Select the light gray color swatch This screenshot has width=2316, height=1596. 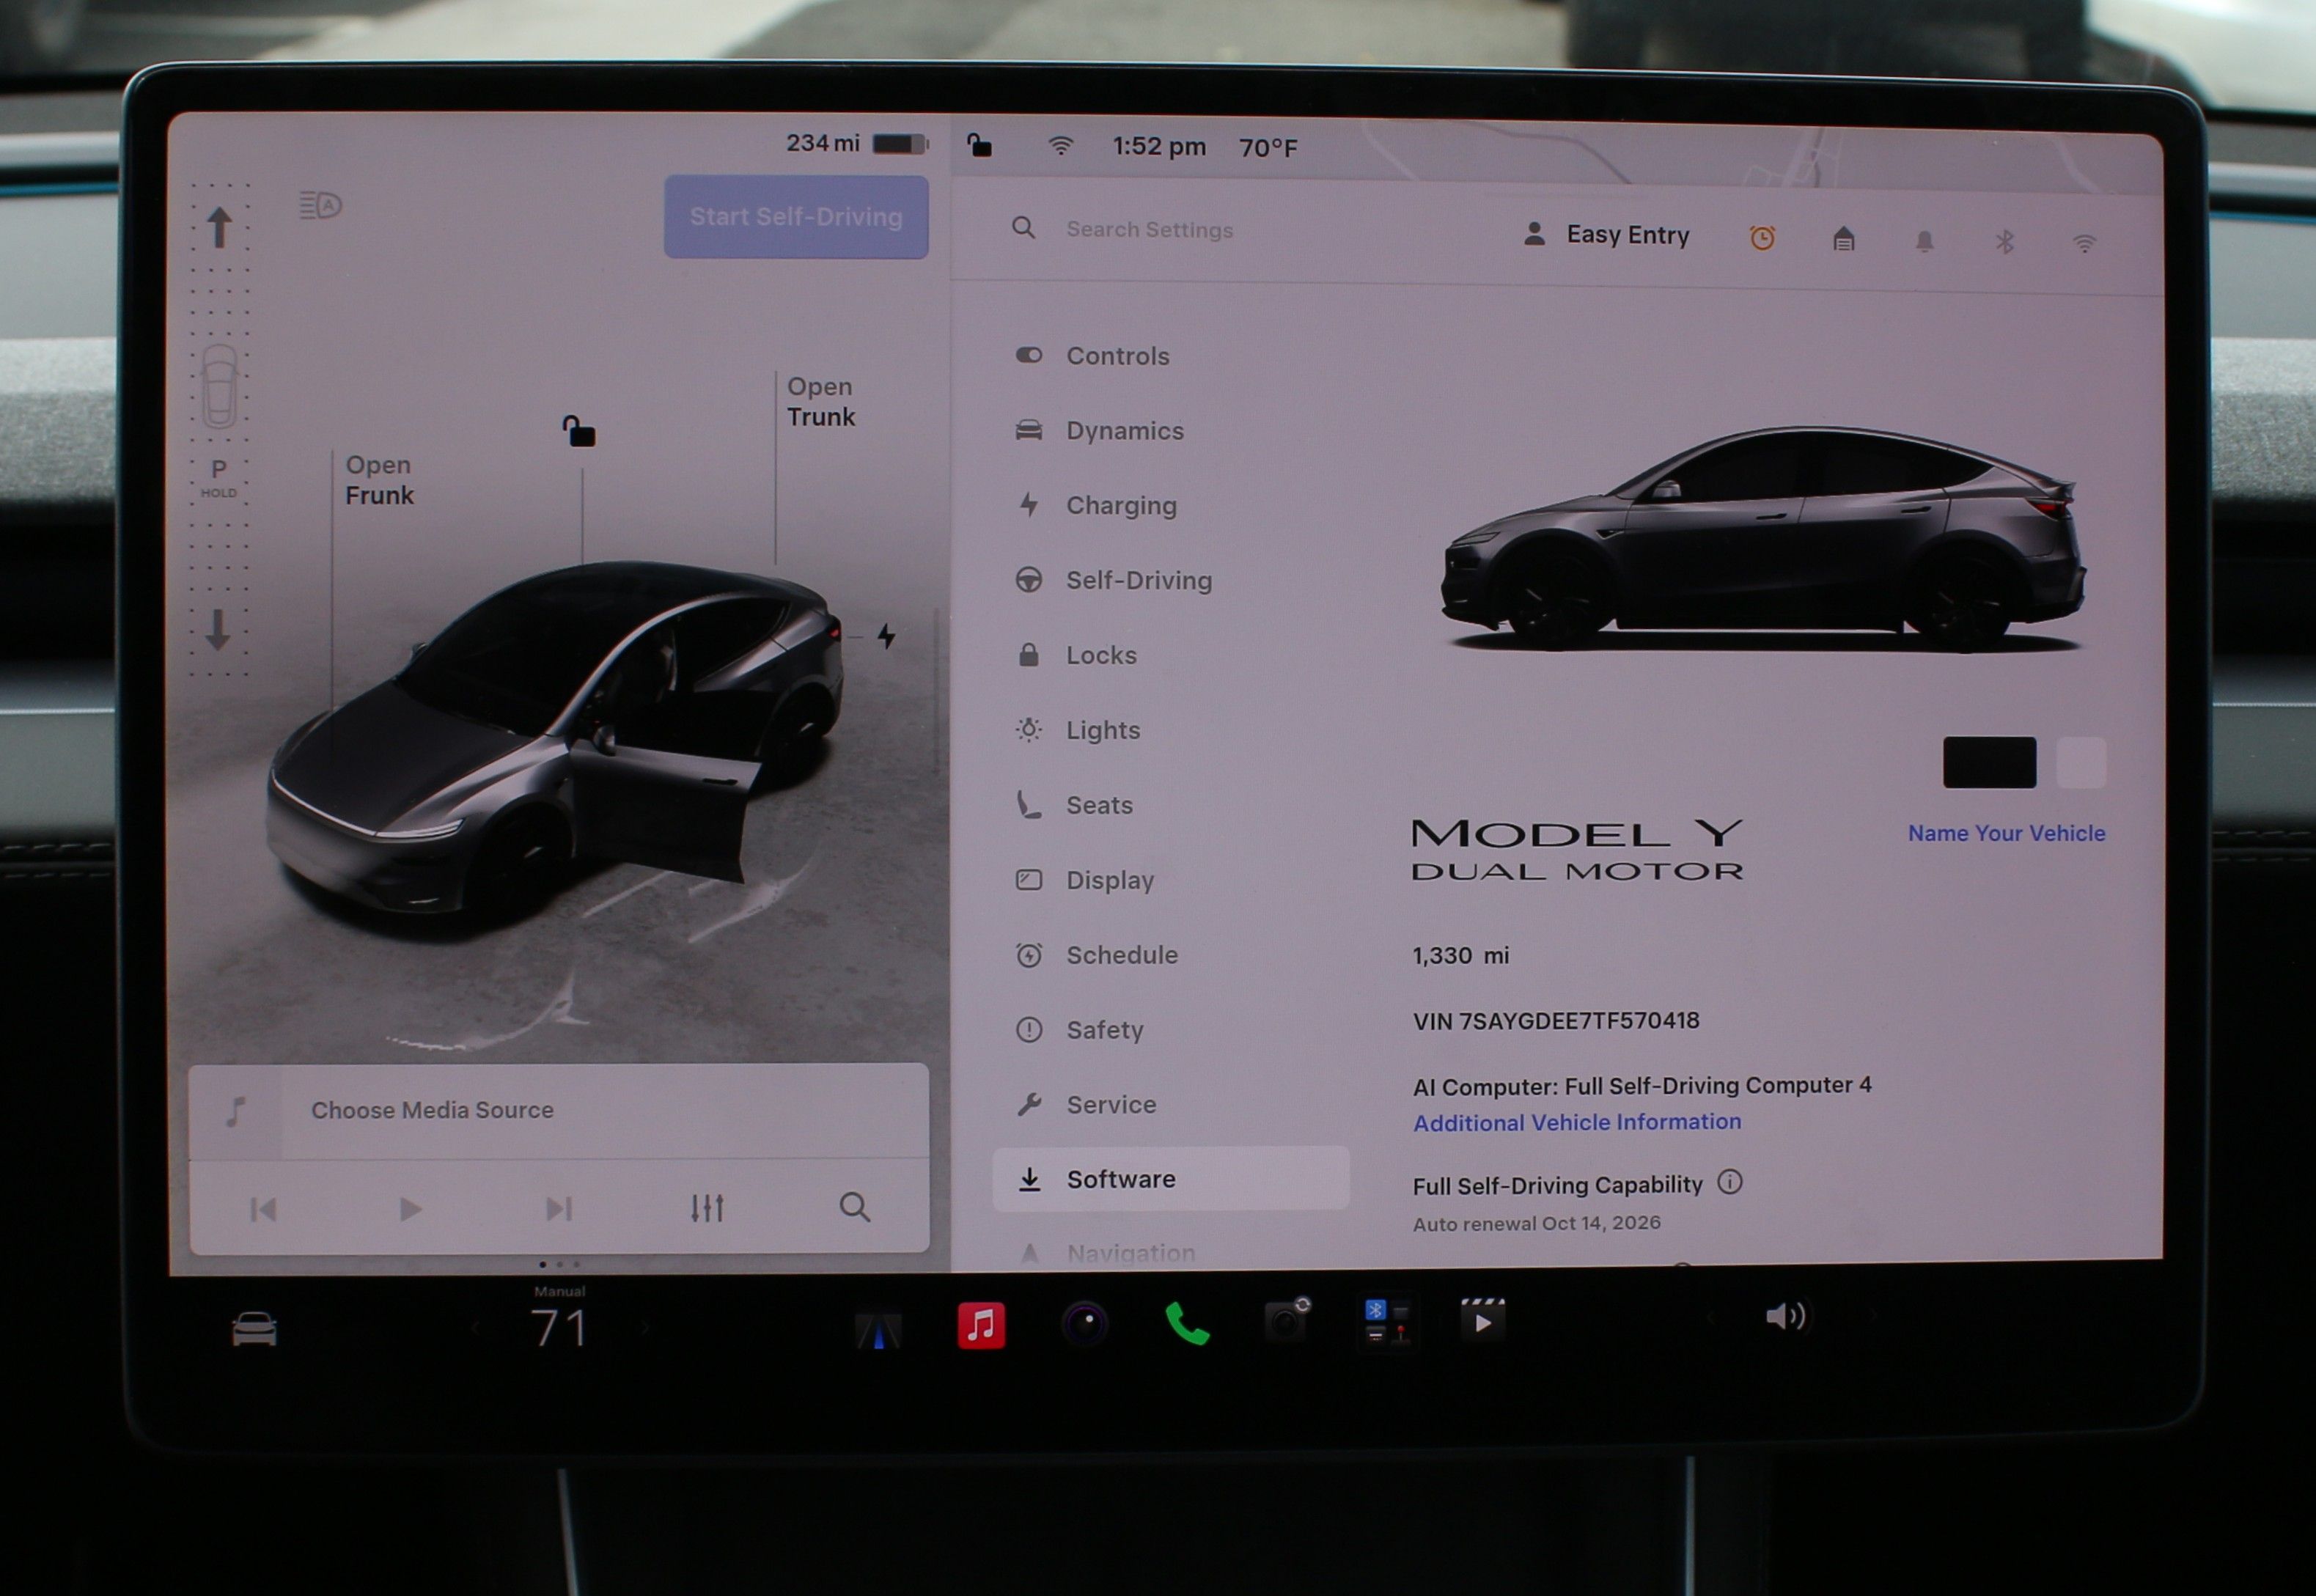[x=2081, y=763]
